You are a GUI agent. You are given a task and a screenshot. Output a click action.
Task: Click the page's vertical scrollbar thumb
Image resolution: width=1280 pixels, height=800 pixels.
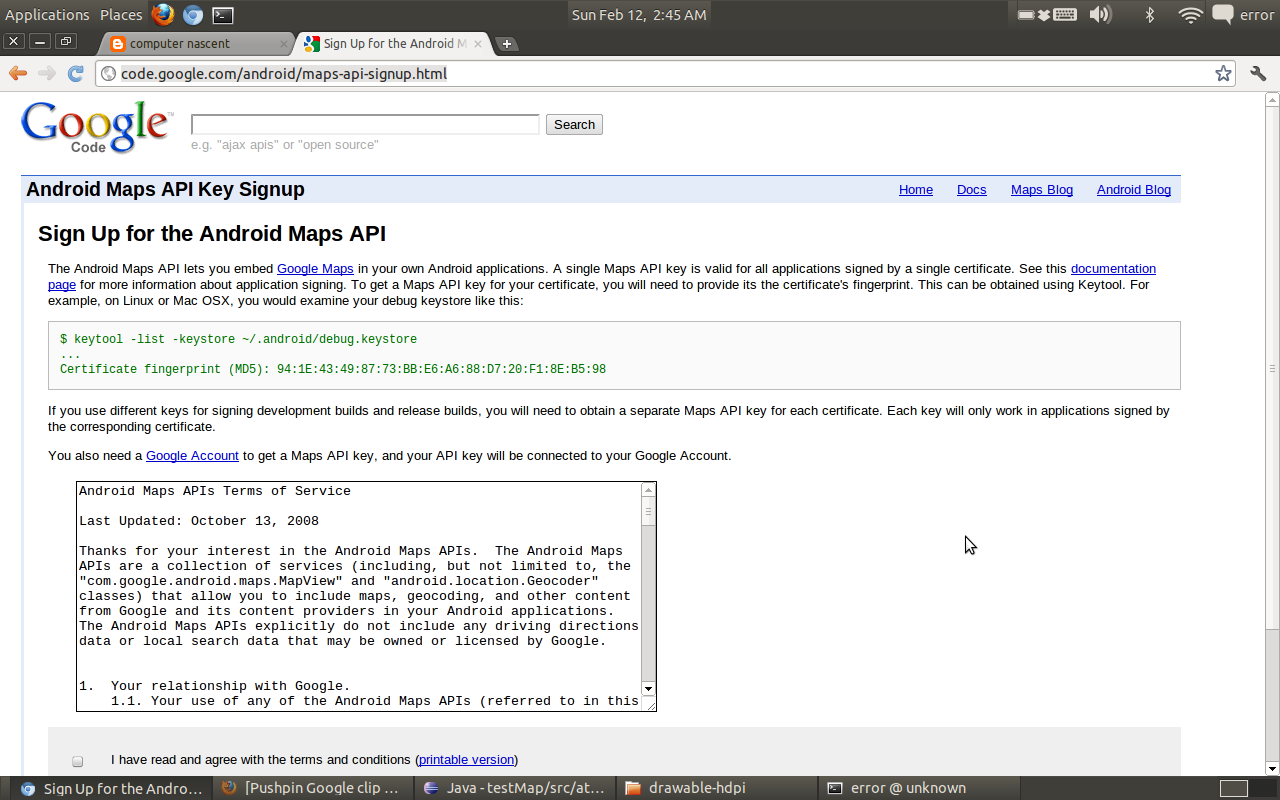pyautogui.click(x=1272, y=368)
